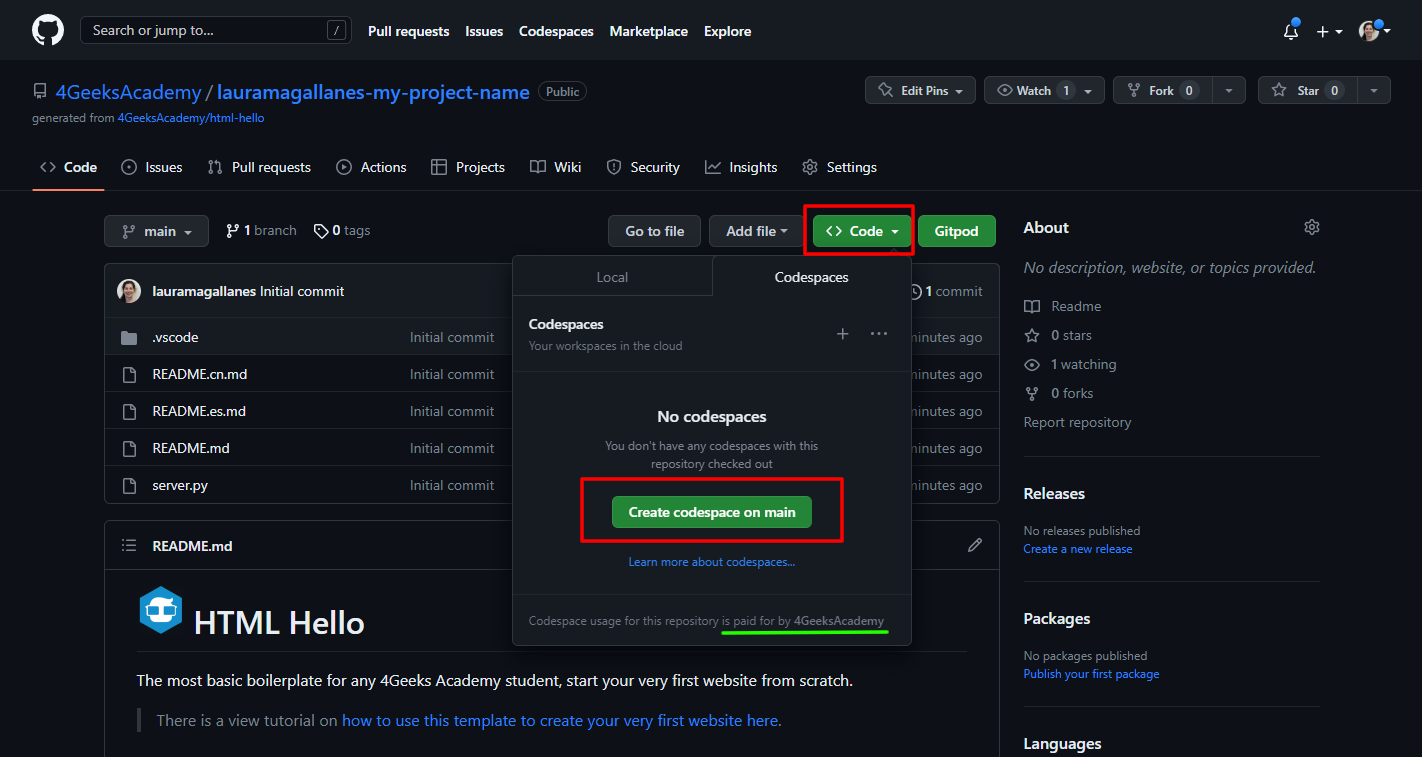Select the Actions repository tab
Screen dimensions: 1422x757
[x=371, y=167]
